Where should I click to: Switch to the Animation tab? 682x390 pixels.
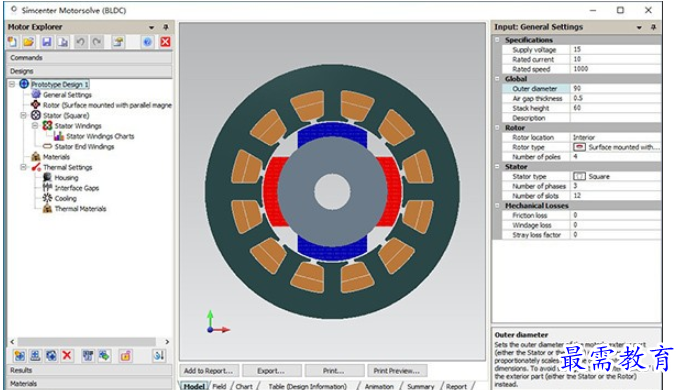379,386
